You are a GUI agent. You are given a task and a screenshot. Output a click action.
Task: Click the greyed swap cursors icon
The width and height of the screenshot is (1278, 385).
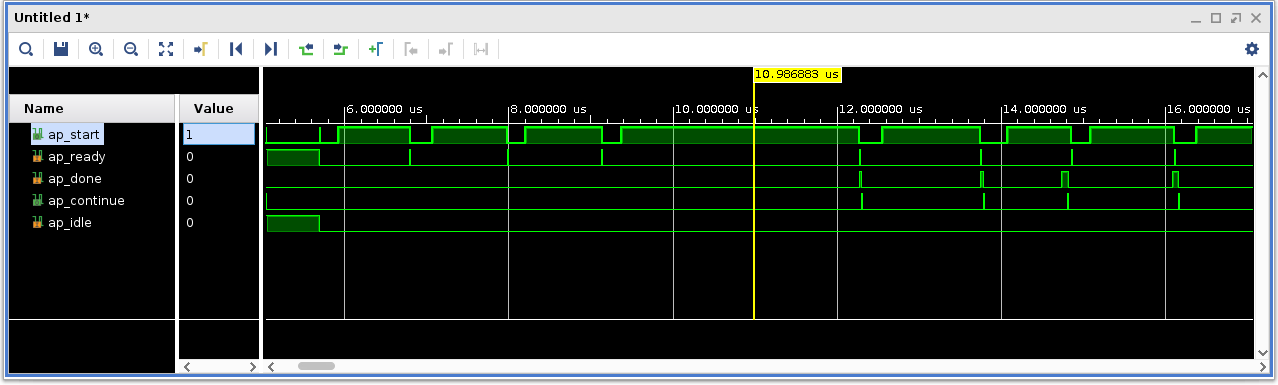(481, 48)
